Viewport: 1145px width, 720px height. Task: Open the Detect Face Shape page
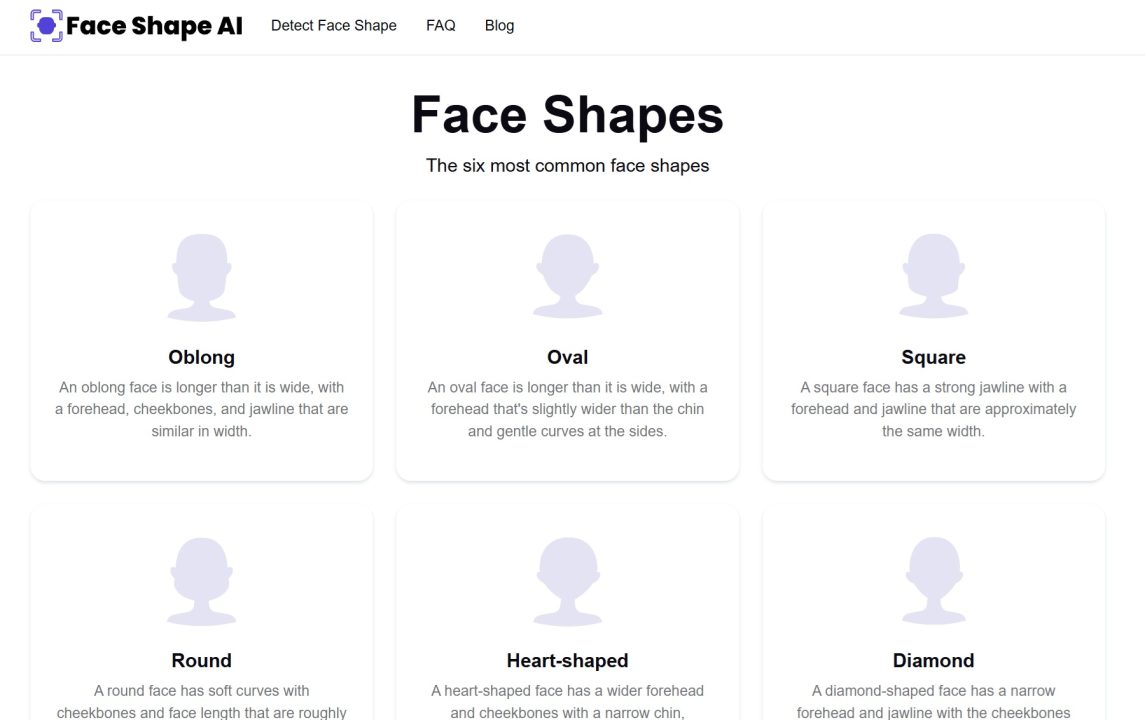[x=333, y=25]
